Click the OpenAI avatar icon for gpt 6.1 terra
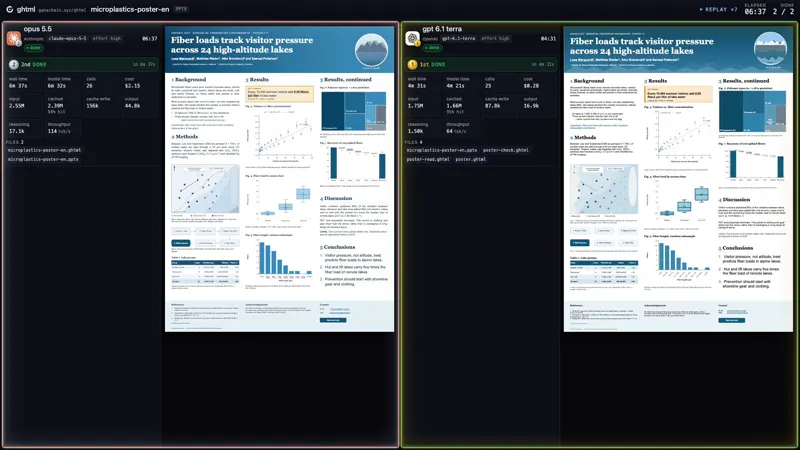This screenshot has width=800, height=450. coord(412,38)
